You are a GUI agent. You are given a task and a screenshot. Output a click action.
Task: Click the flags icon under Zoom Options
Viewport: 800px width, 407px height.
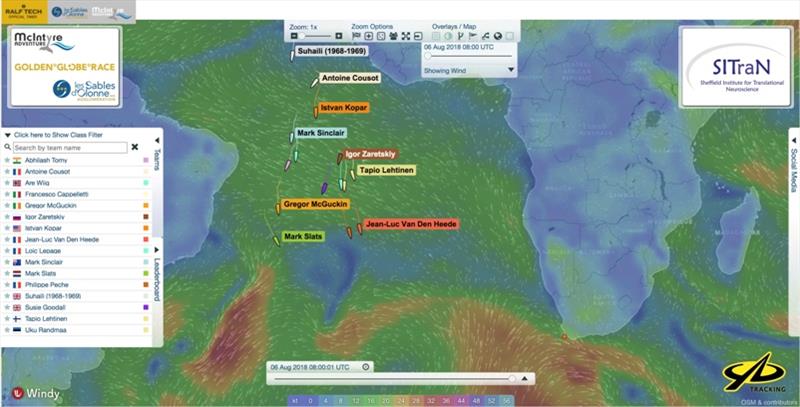tap(356, 36)
